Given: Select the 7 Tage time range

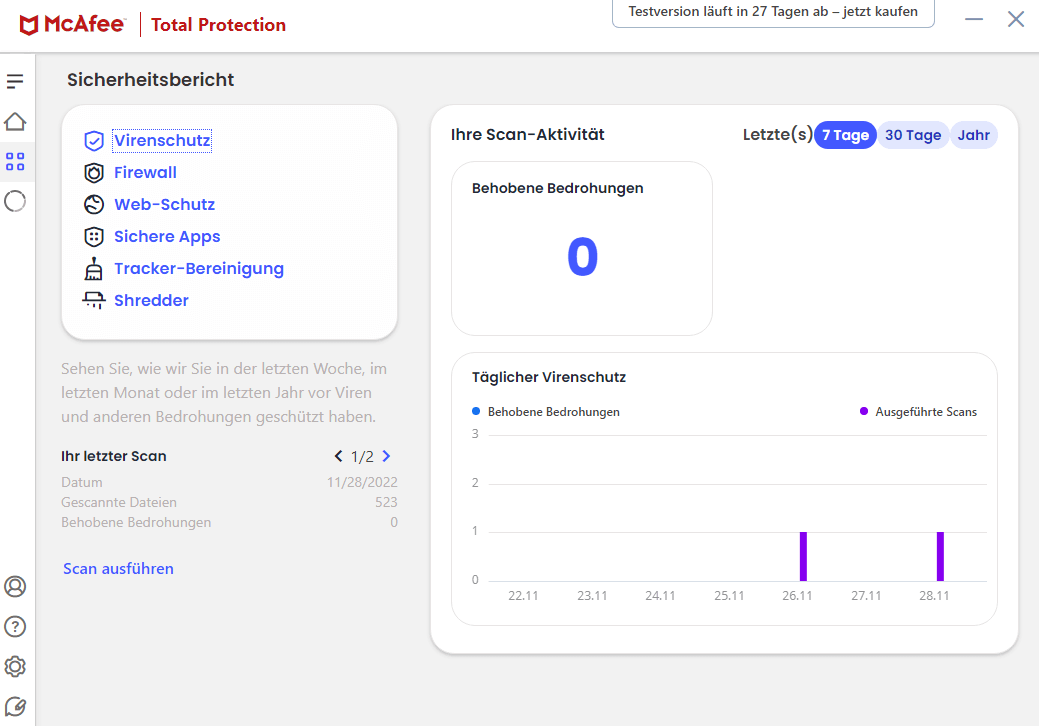Looking at the screenshot, I should click(x=845, y=135).
